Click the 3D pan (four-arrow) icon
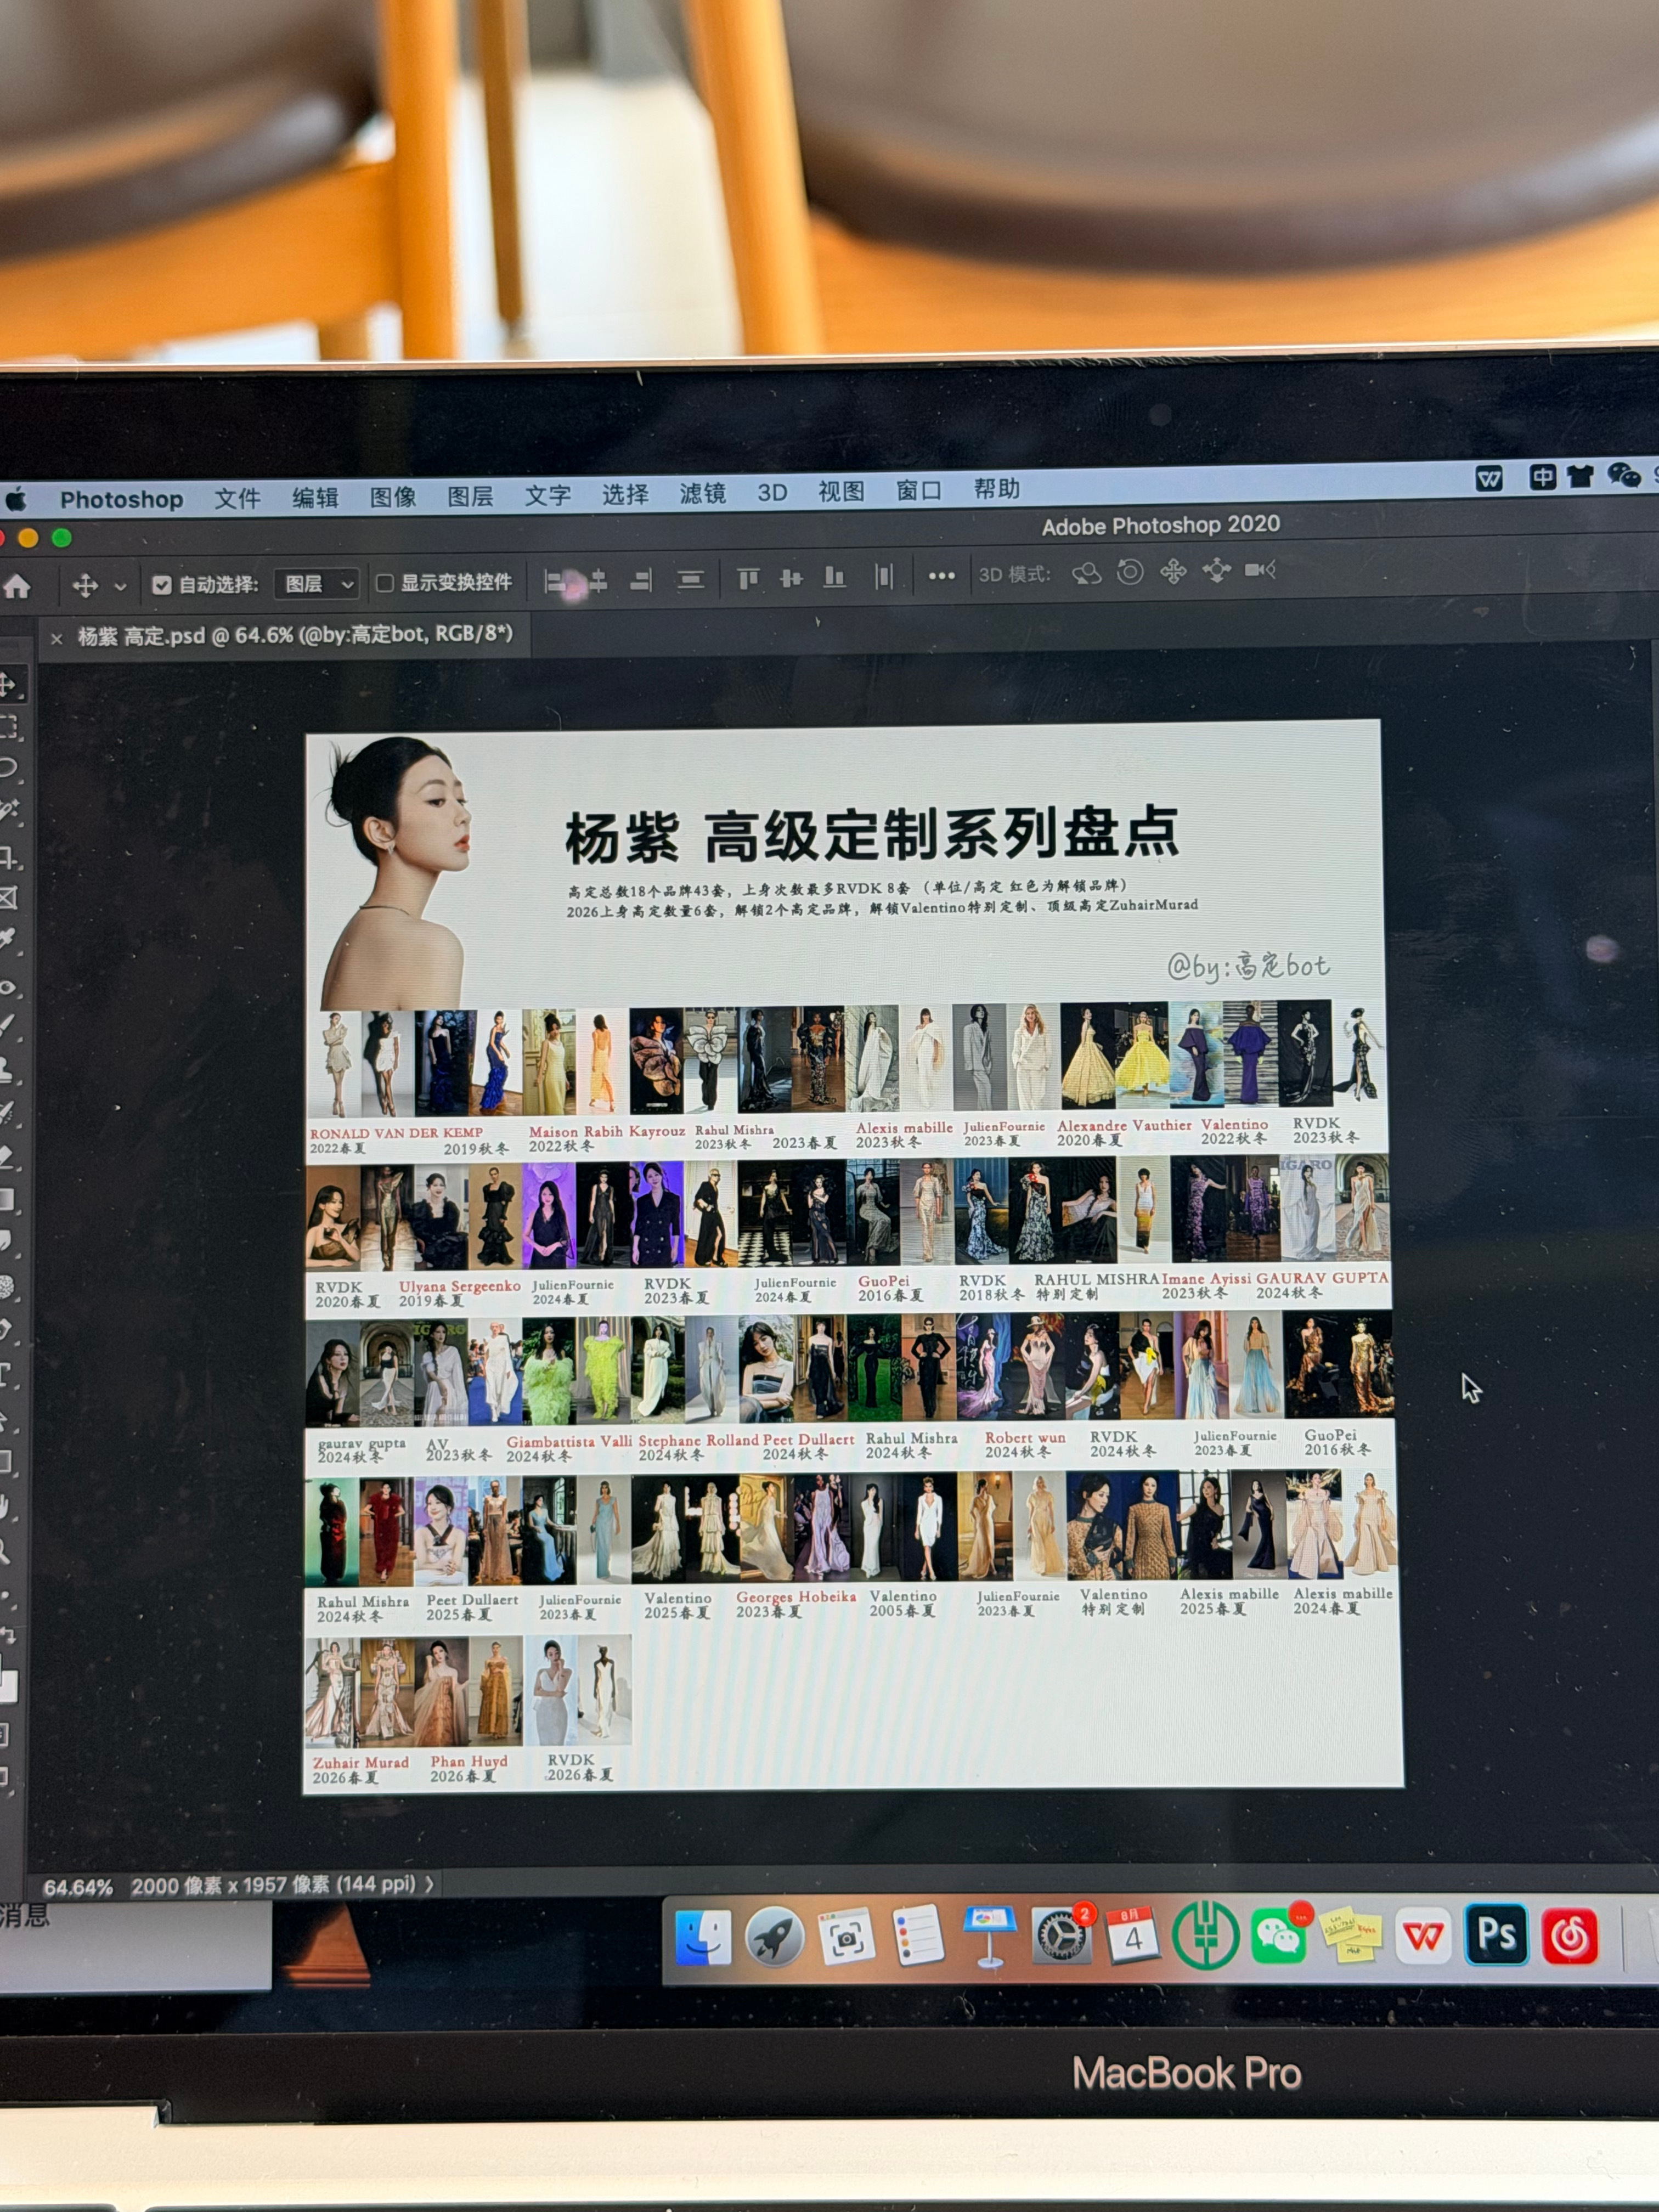The width and height of the screenshot is (1659, 2212). click(x=1173, y=571)
